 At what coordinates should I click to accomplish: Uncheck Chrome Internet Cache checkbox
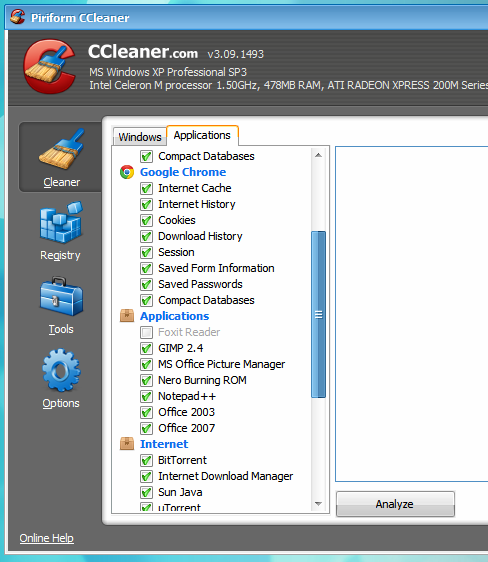pos(146,188)
